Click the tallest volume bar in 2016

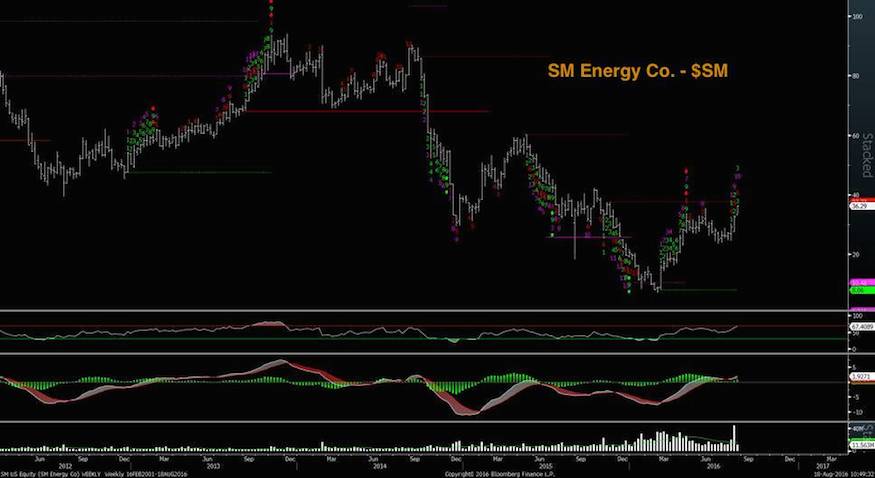[734, 438]
